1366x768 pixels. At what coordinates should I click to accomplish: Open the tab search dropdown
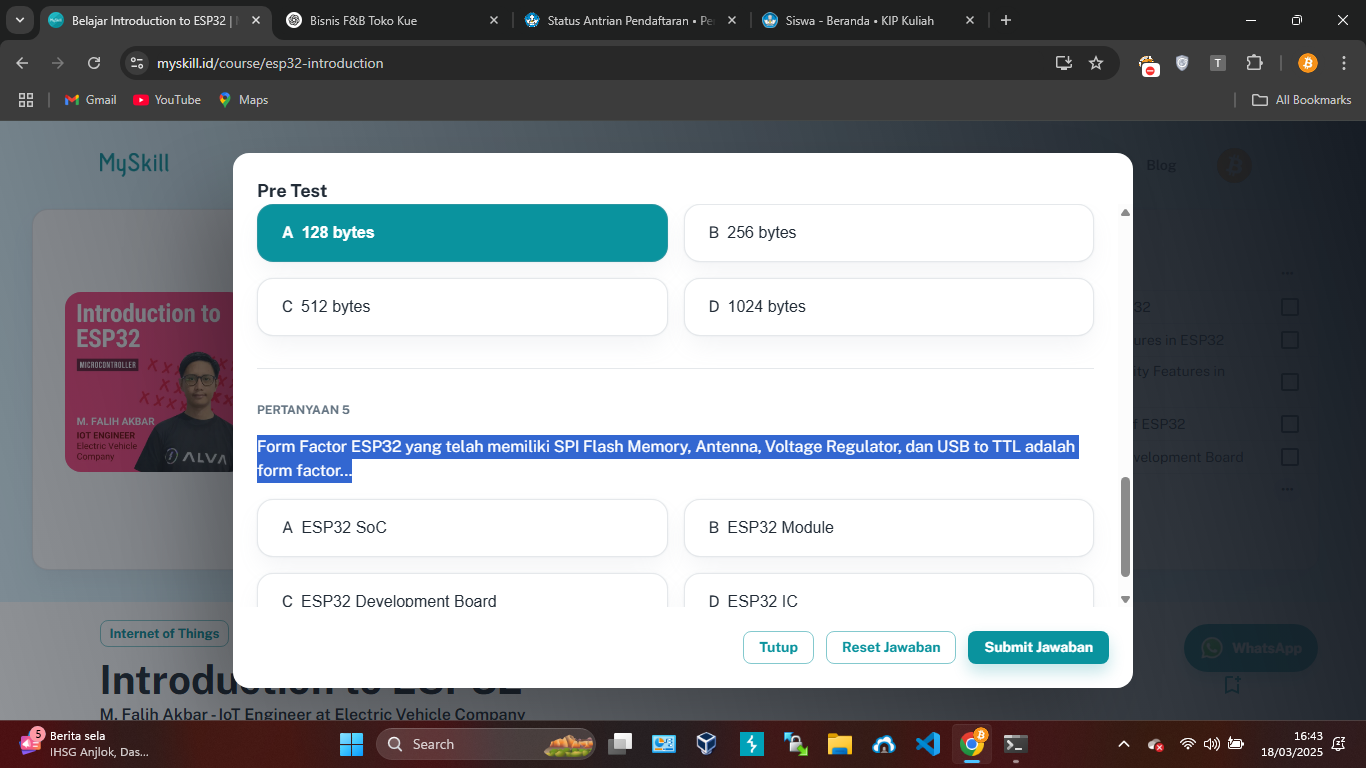pyautogui.click(x=19, y=20)
